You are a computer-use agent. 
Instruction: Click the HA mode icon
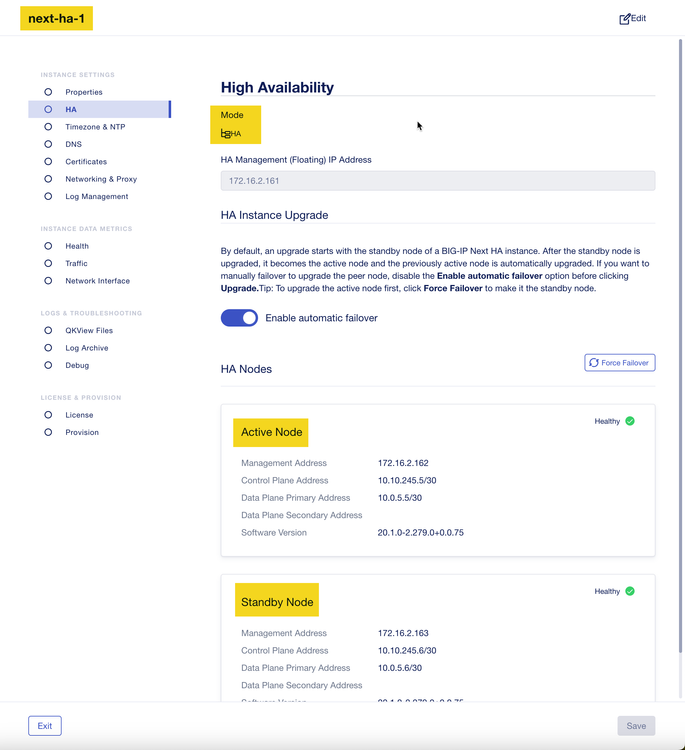pyautogui.click(x=226, y=134)
